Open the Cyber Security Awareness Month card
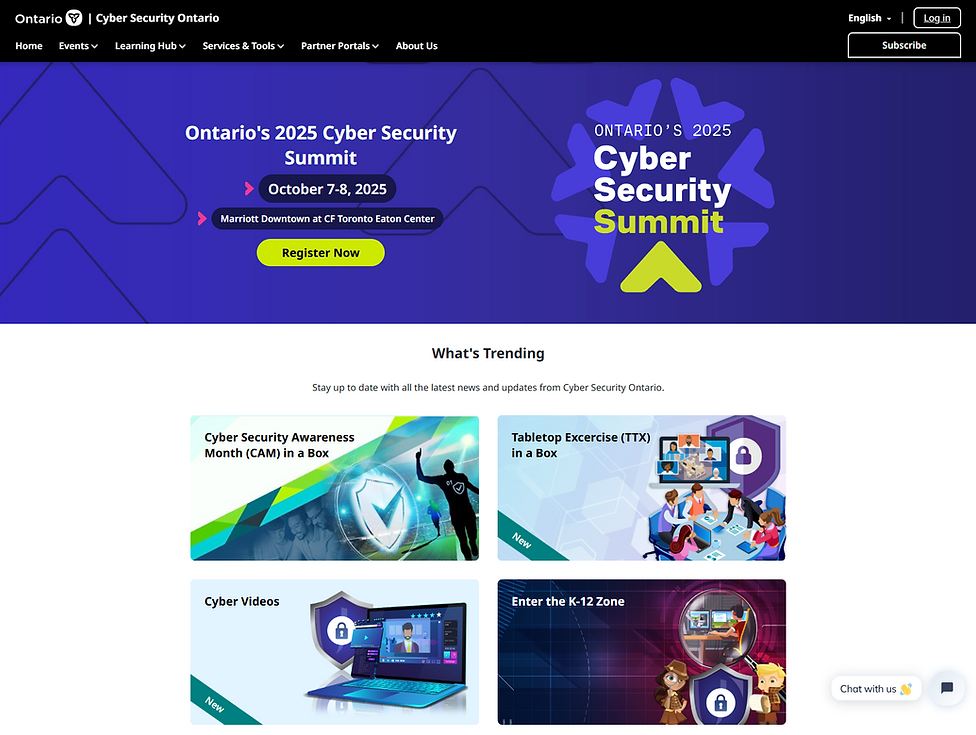976x735 pixels. tap(334, 488)
